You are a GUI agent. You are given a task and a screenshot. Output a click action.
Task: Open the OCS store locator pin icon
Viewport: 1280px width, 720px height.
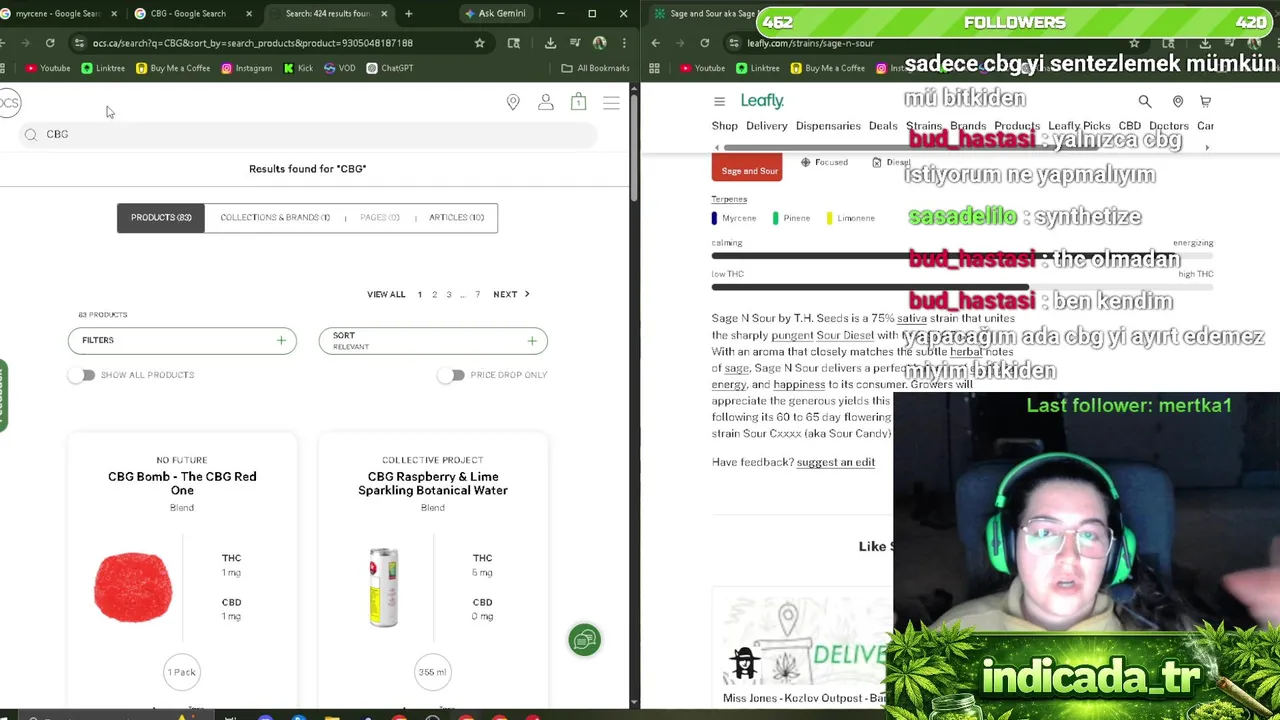click(513, 102)
